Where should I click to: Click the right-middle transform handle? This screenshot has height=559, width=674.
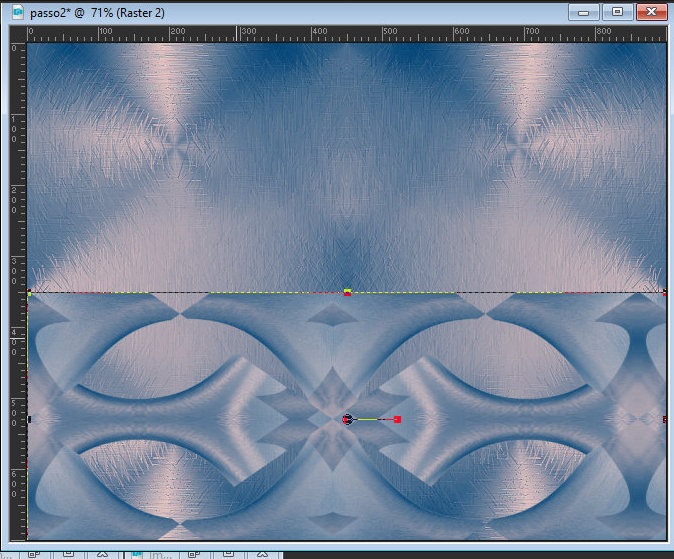coord(665,419)
